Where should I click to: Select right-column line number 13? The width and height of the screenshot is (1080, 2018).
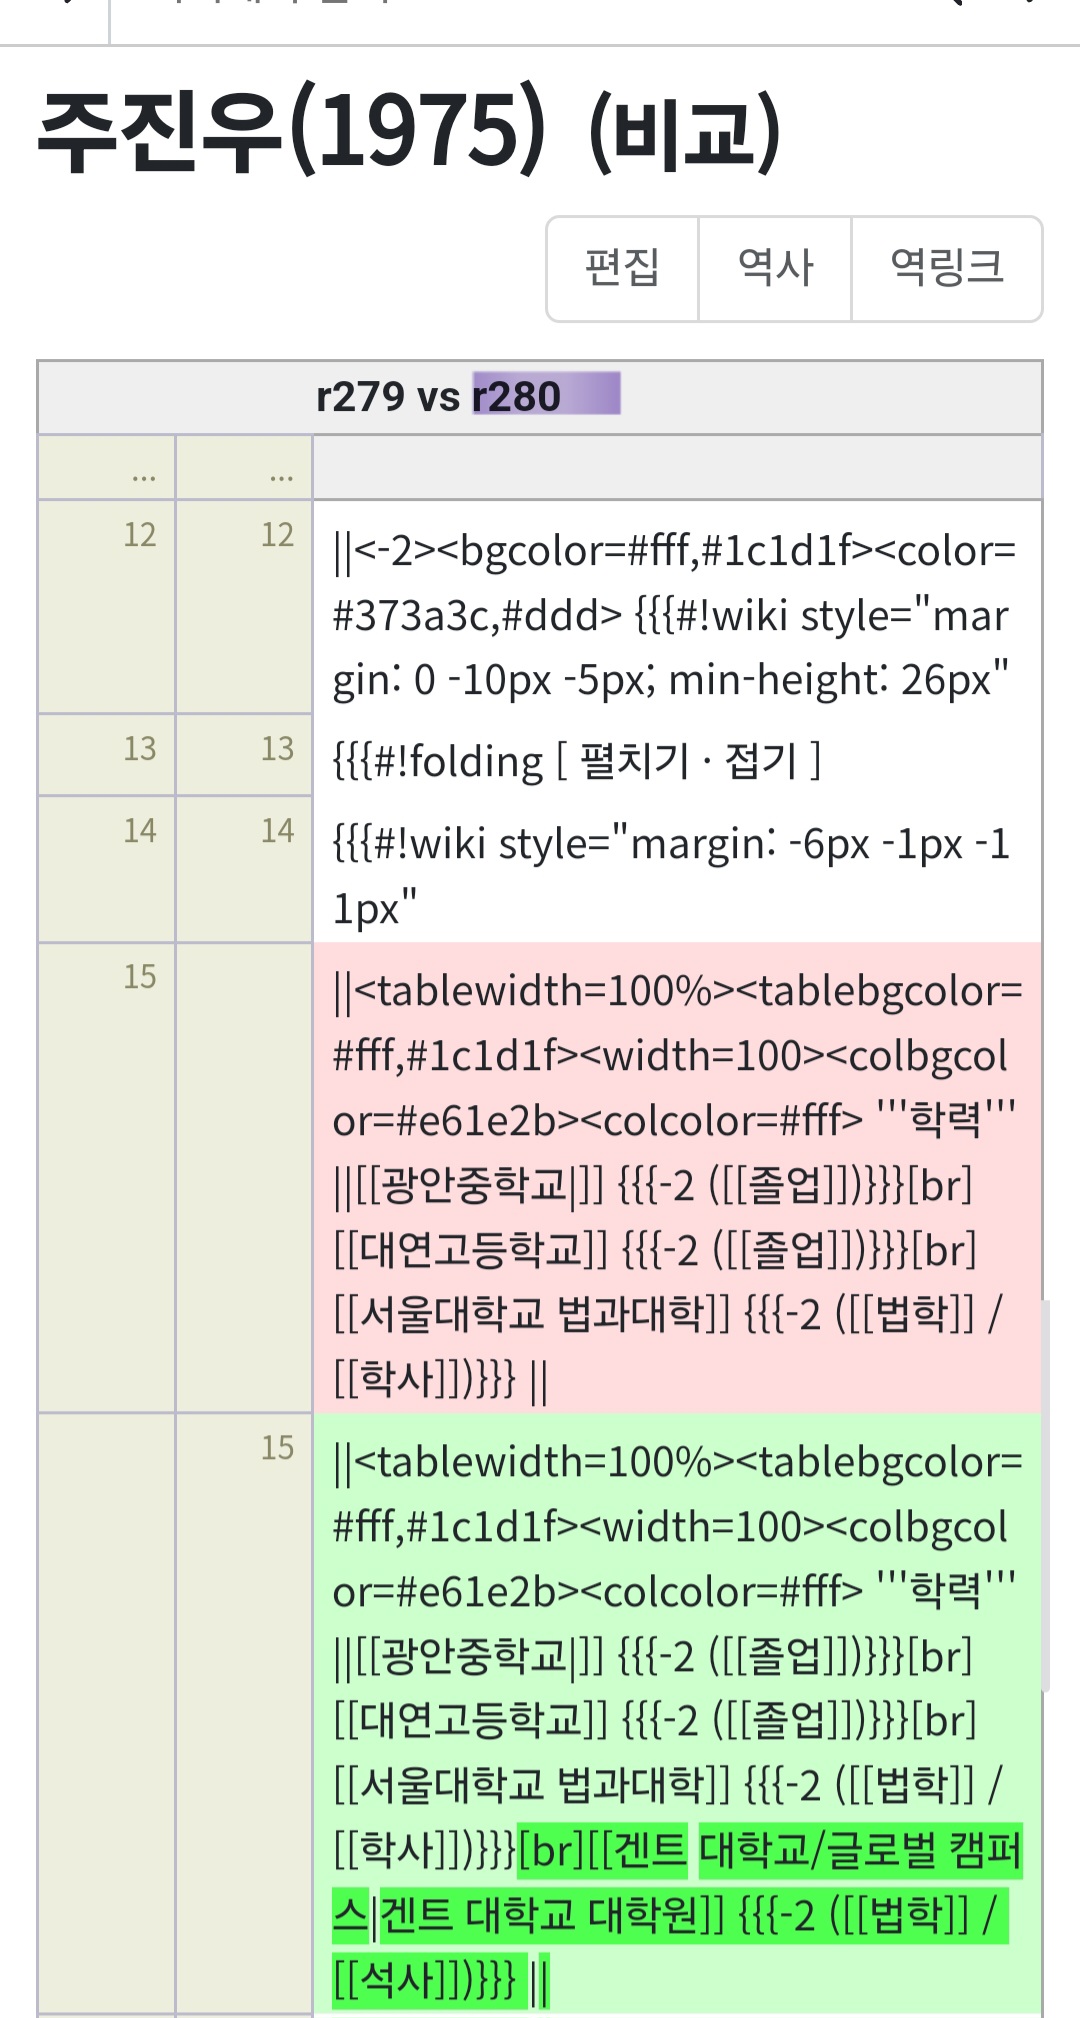pos(278,748)
